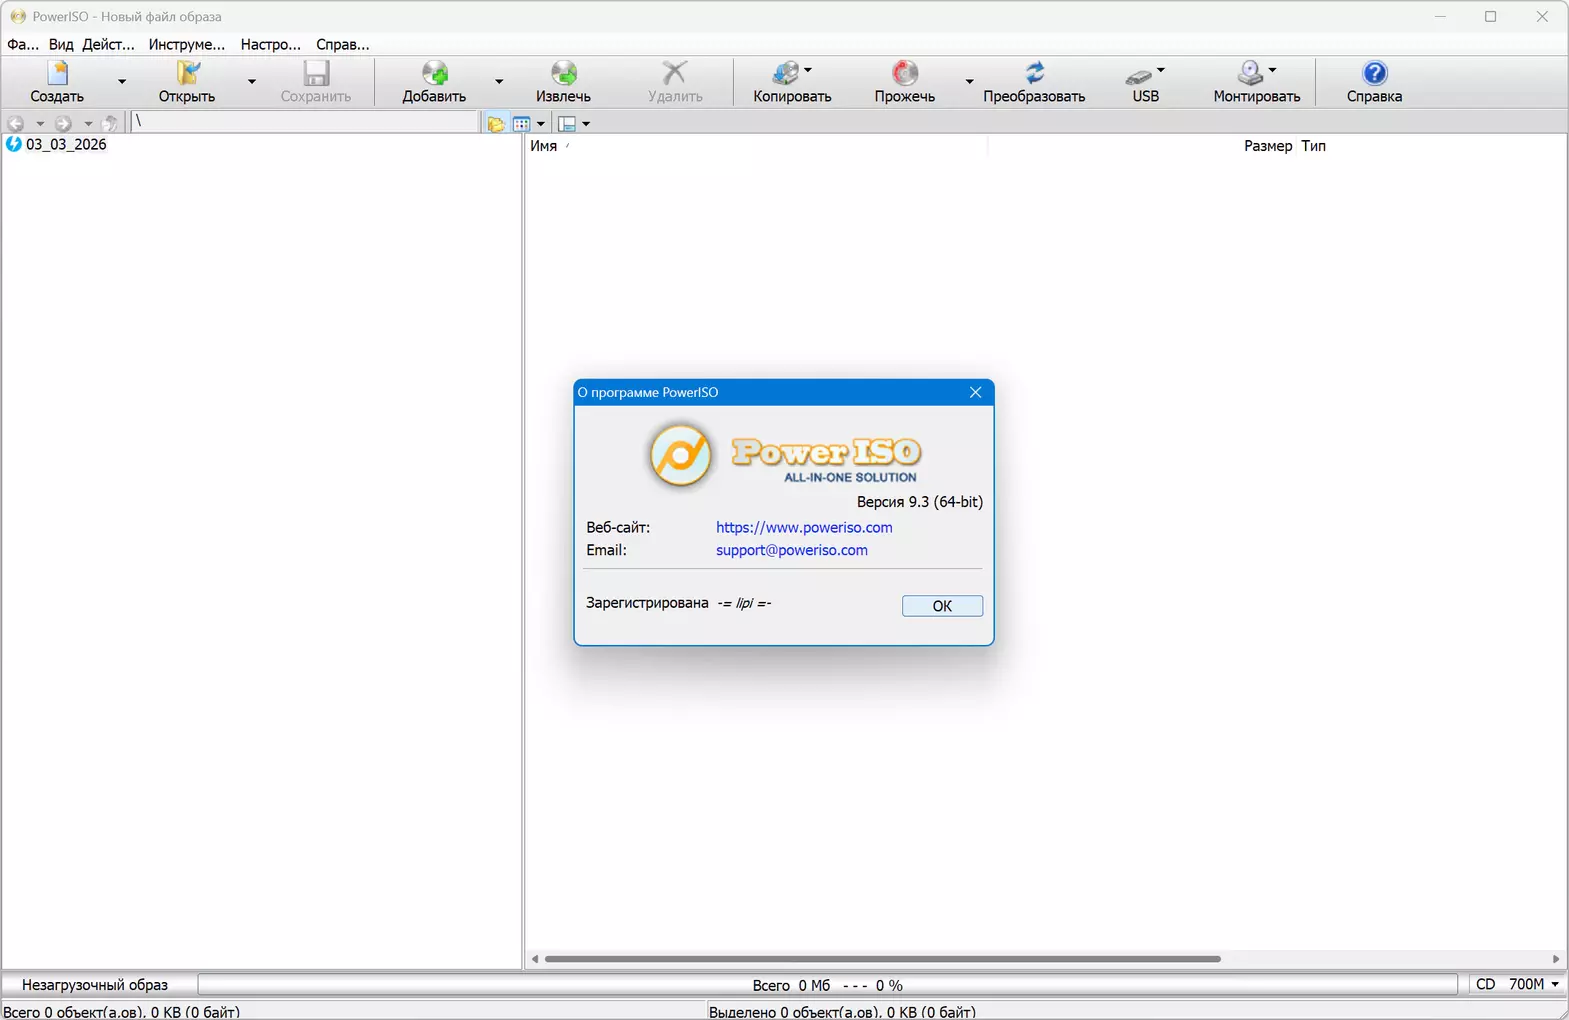Click the greyed Сохранить floppy disk icon
Viewport: 1569px width, 1020px height.
click(316, 73)
